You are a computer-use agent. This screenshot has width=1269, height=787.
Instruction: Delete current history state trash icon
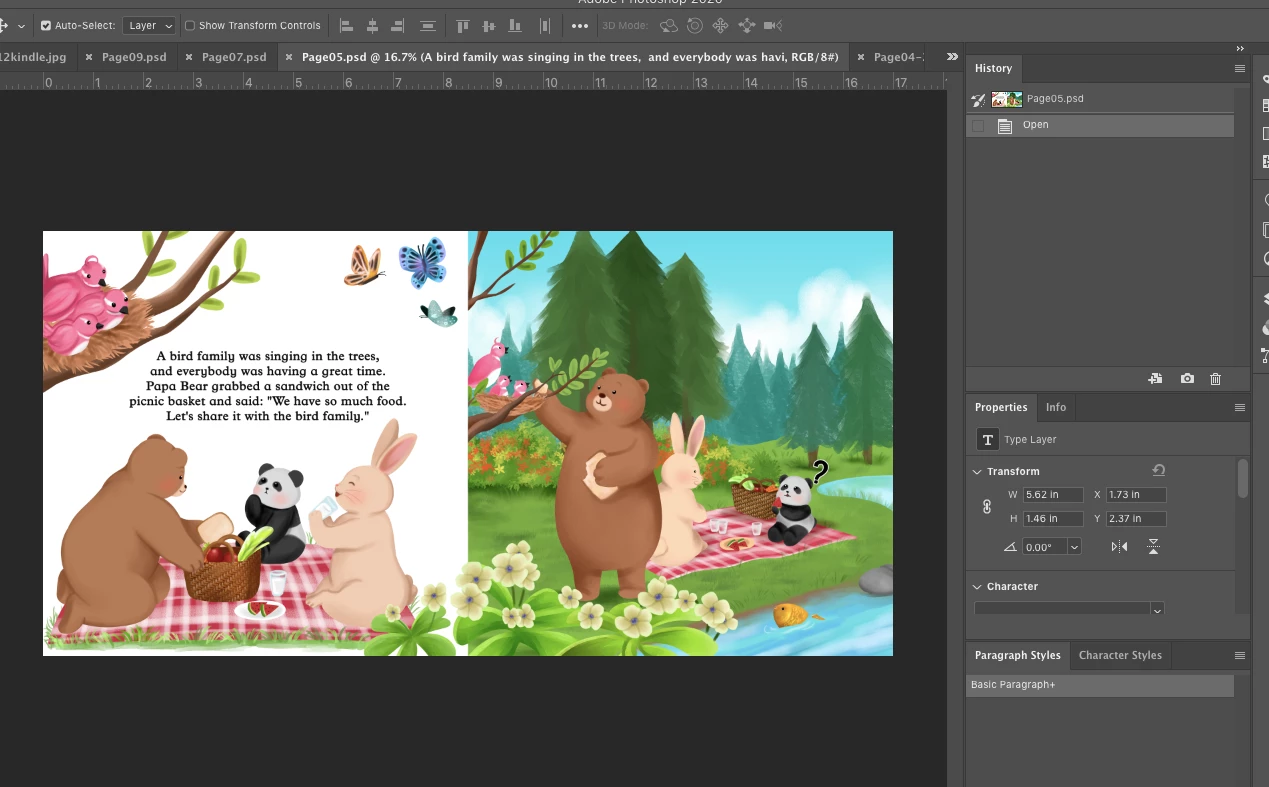click(1216, 379)
